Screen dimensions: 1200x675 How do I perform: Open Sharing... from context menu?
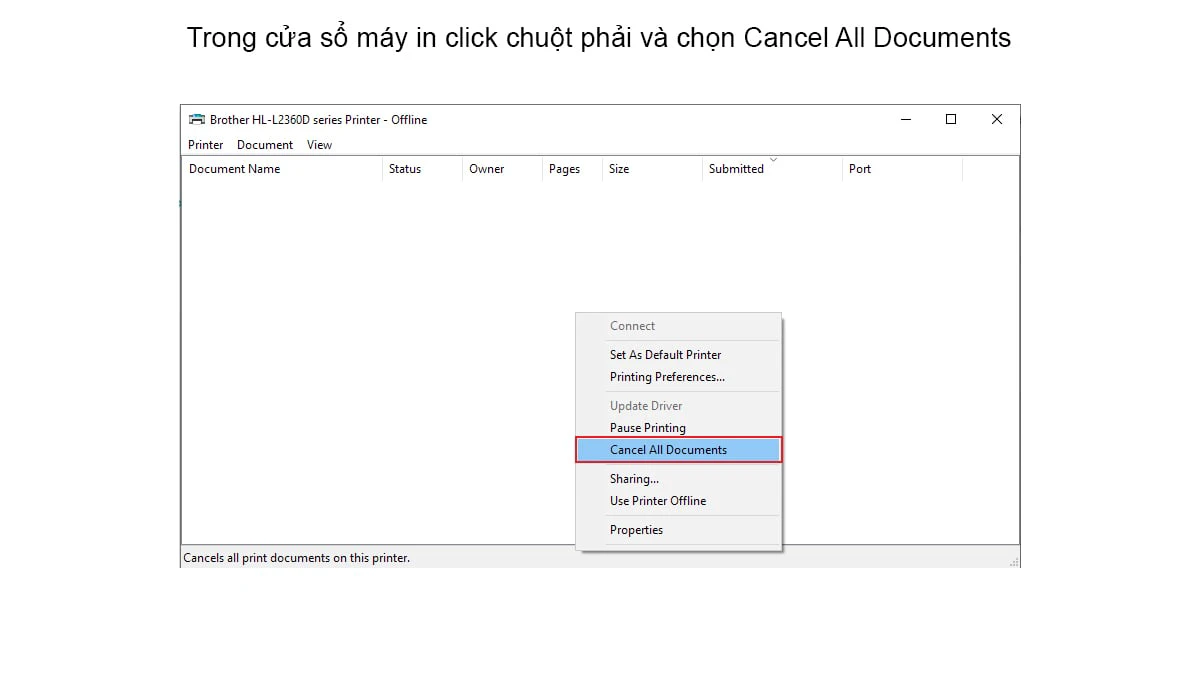point(678,479)
